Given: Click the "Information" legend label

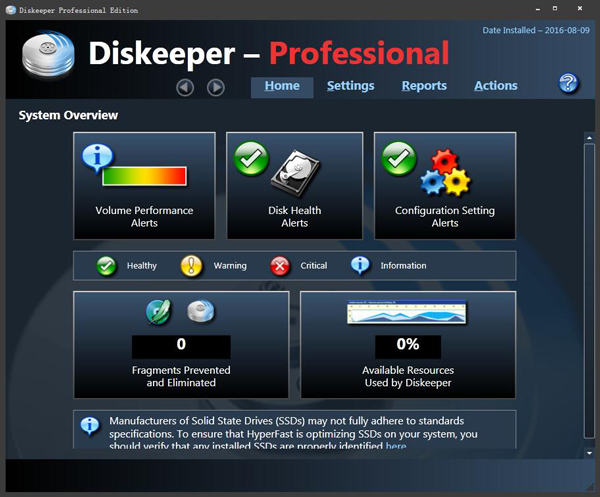Looking at the screenshot, I should [403, 266].
